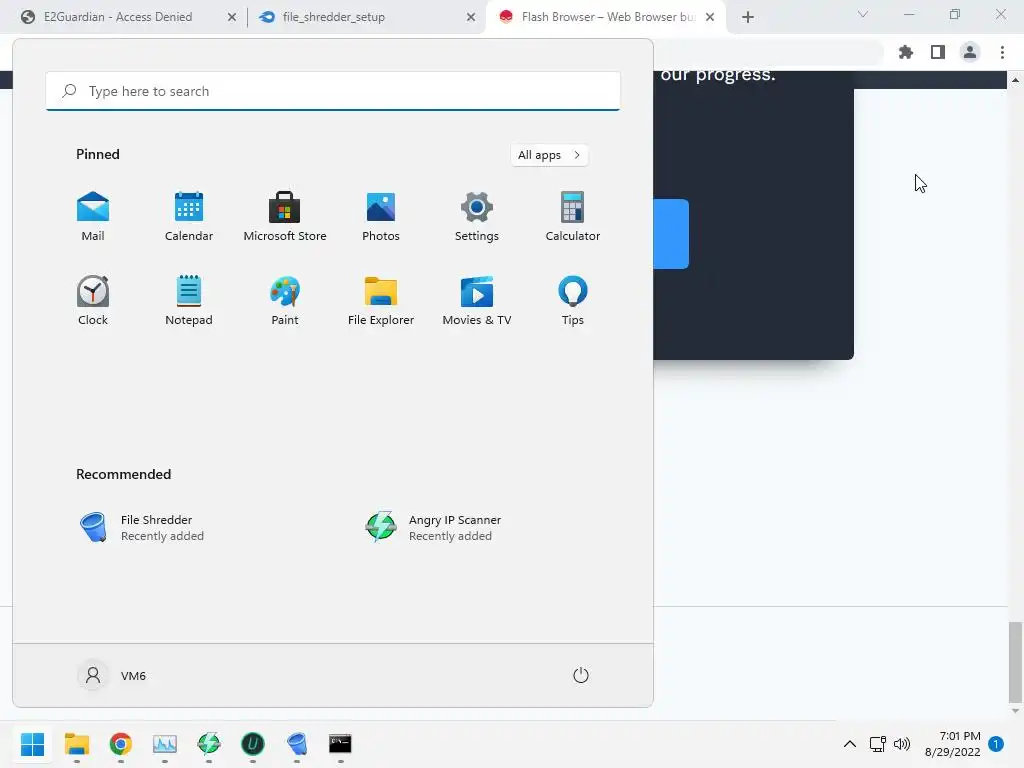Open File Explorer from the taskbar
Viewport: 1024px width, 768px height.
[x=76, y=744]
